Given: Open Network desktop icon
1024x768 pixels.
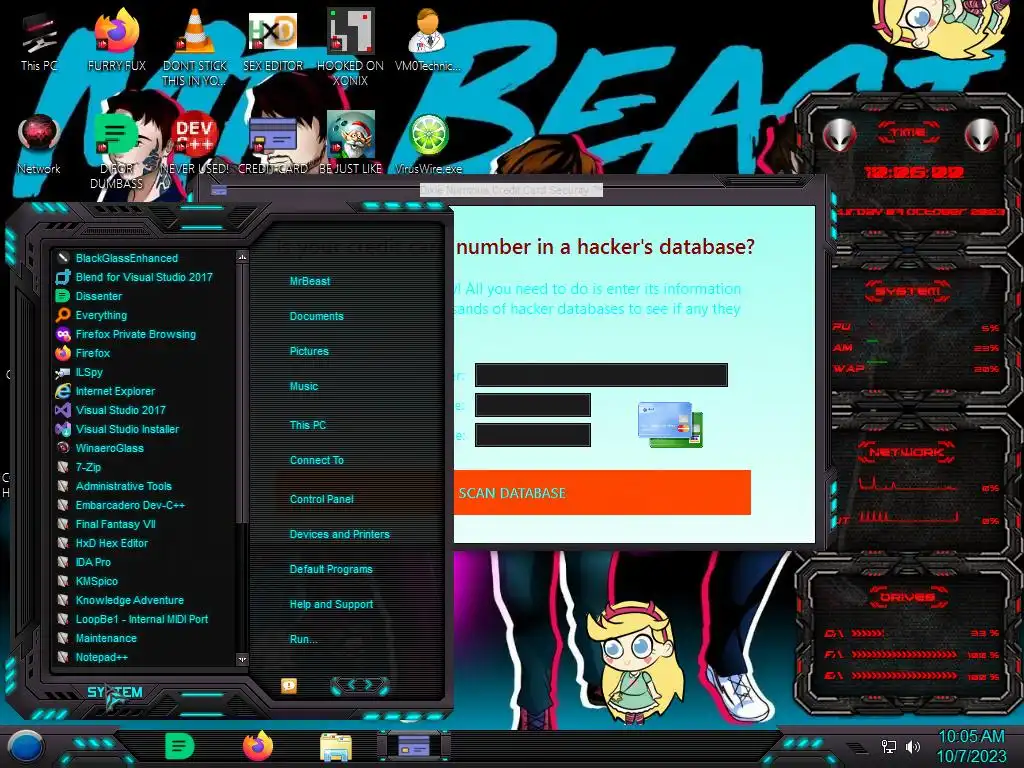Looking at the screenshot, I should click(39, 144).
